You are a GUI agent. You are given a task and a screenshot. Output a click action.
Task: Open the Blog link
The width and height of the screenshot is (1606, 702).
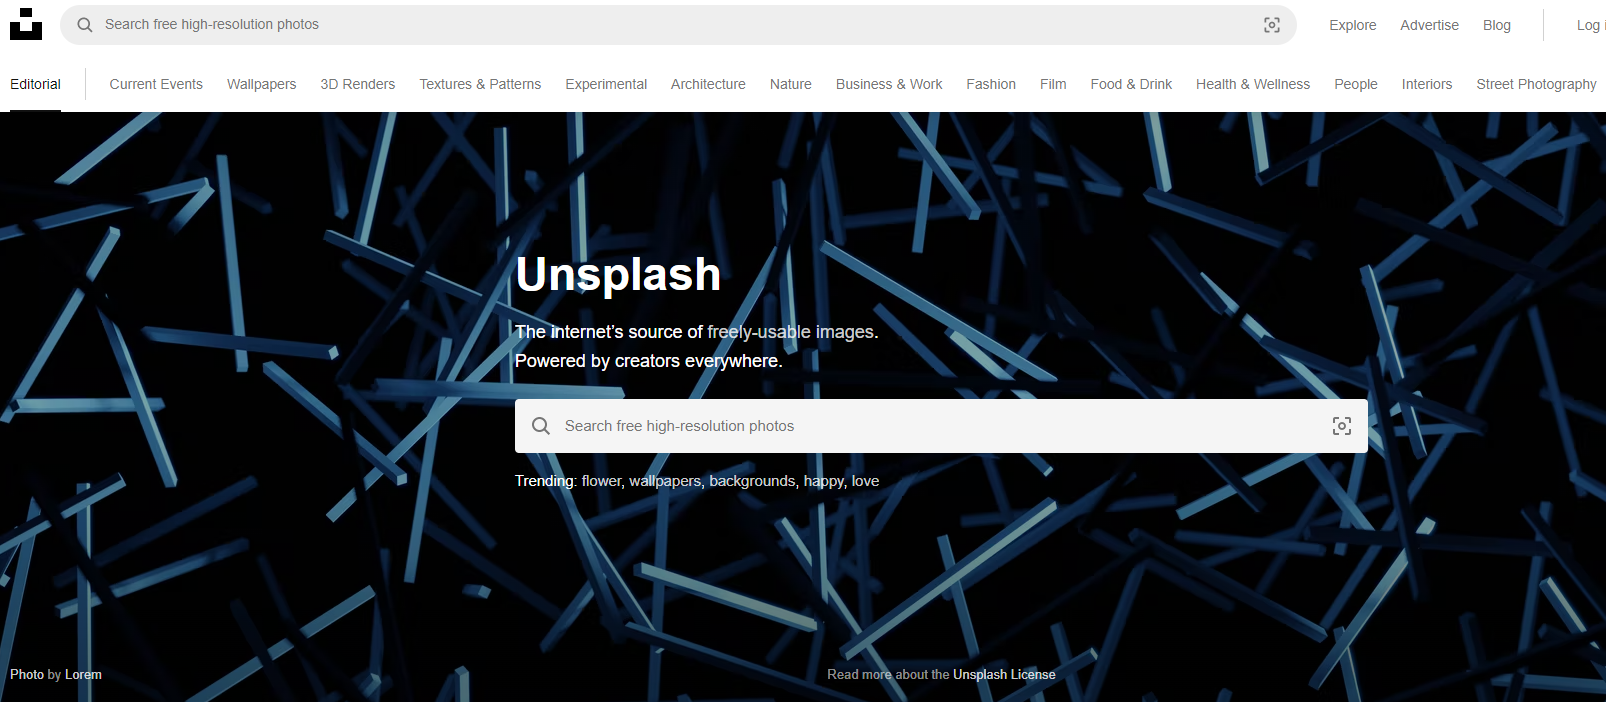(1497, 25)
